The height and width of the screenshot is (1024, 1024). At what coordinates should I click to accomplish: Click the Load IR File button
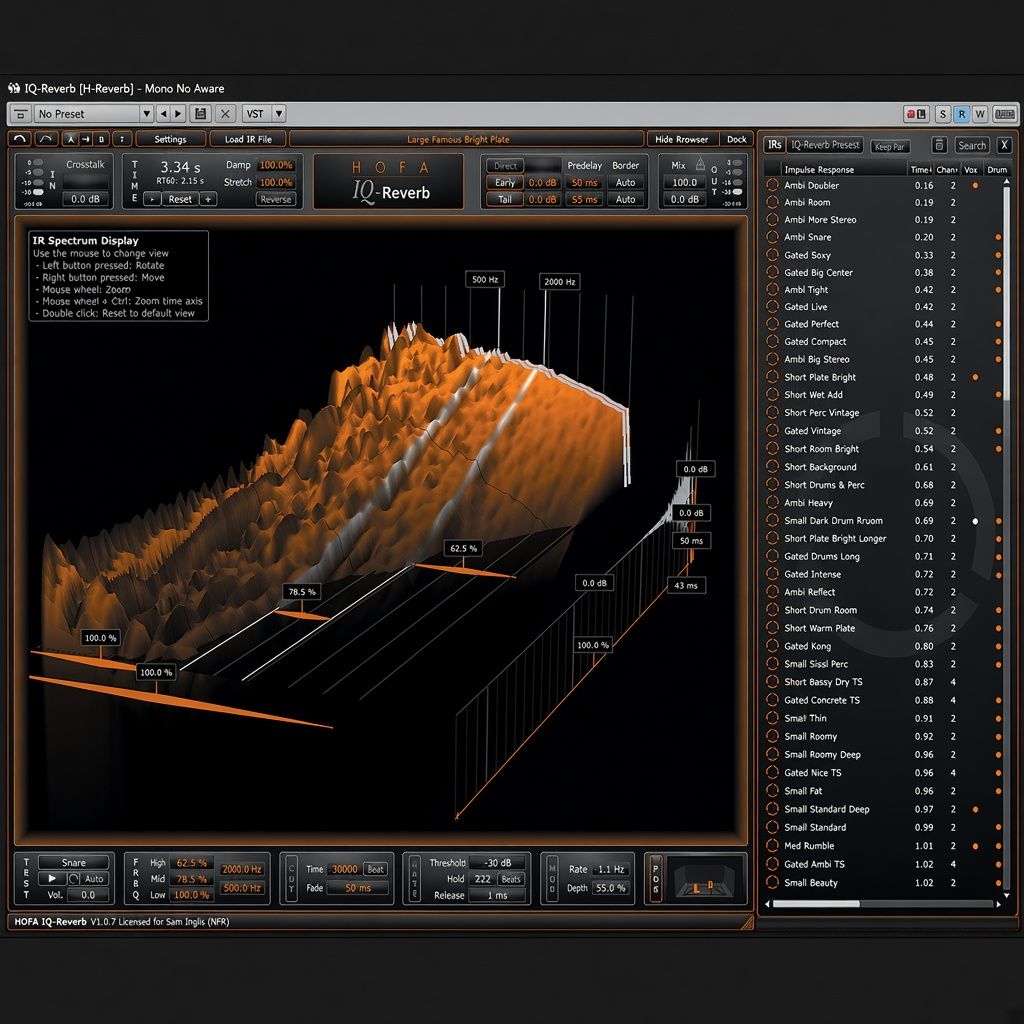click(x=248, y=139)
